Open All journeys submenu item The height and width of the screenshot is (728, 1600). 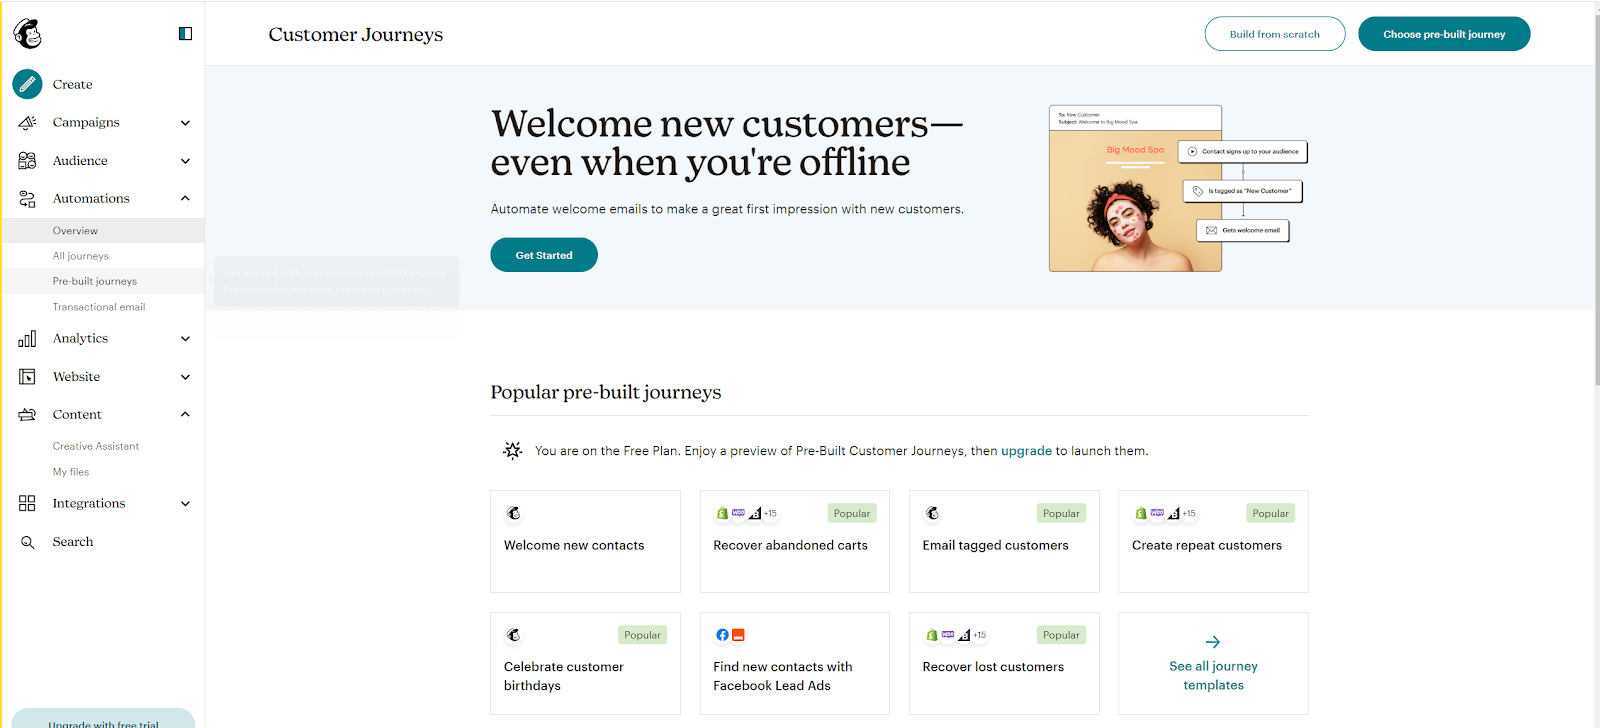81,256
